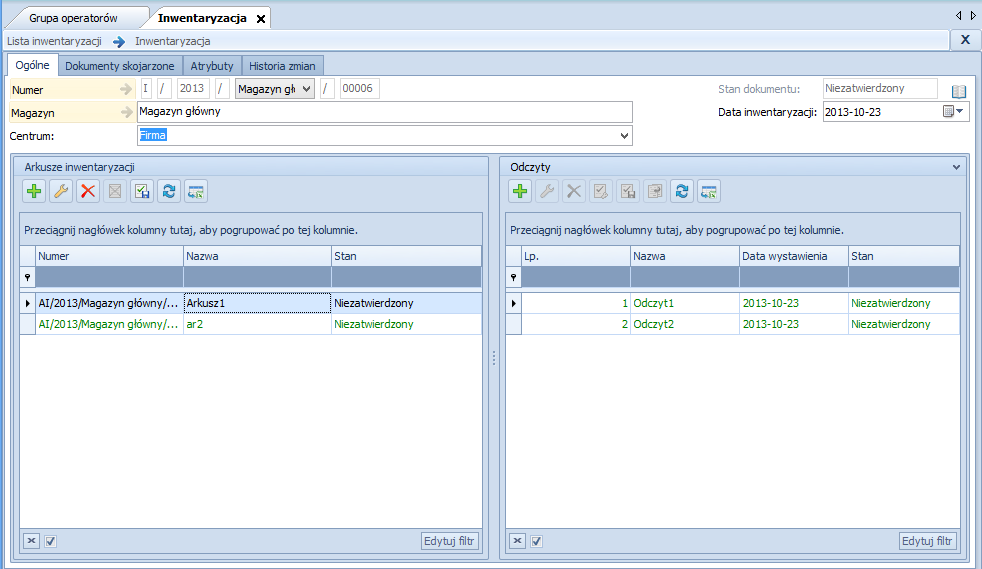Open the Dokumenty skojarzone tab

point(120,66)
